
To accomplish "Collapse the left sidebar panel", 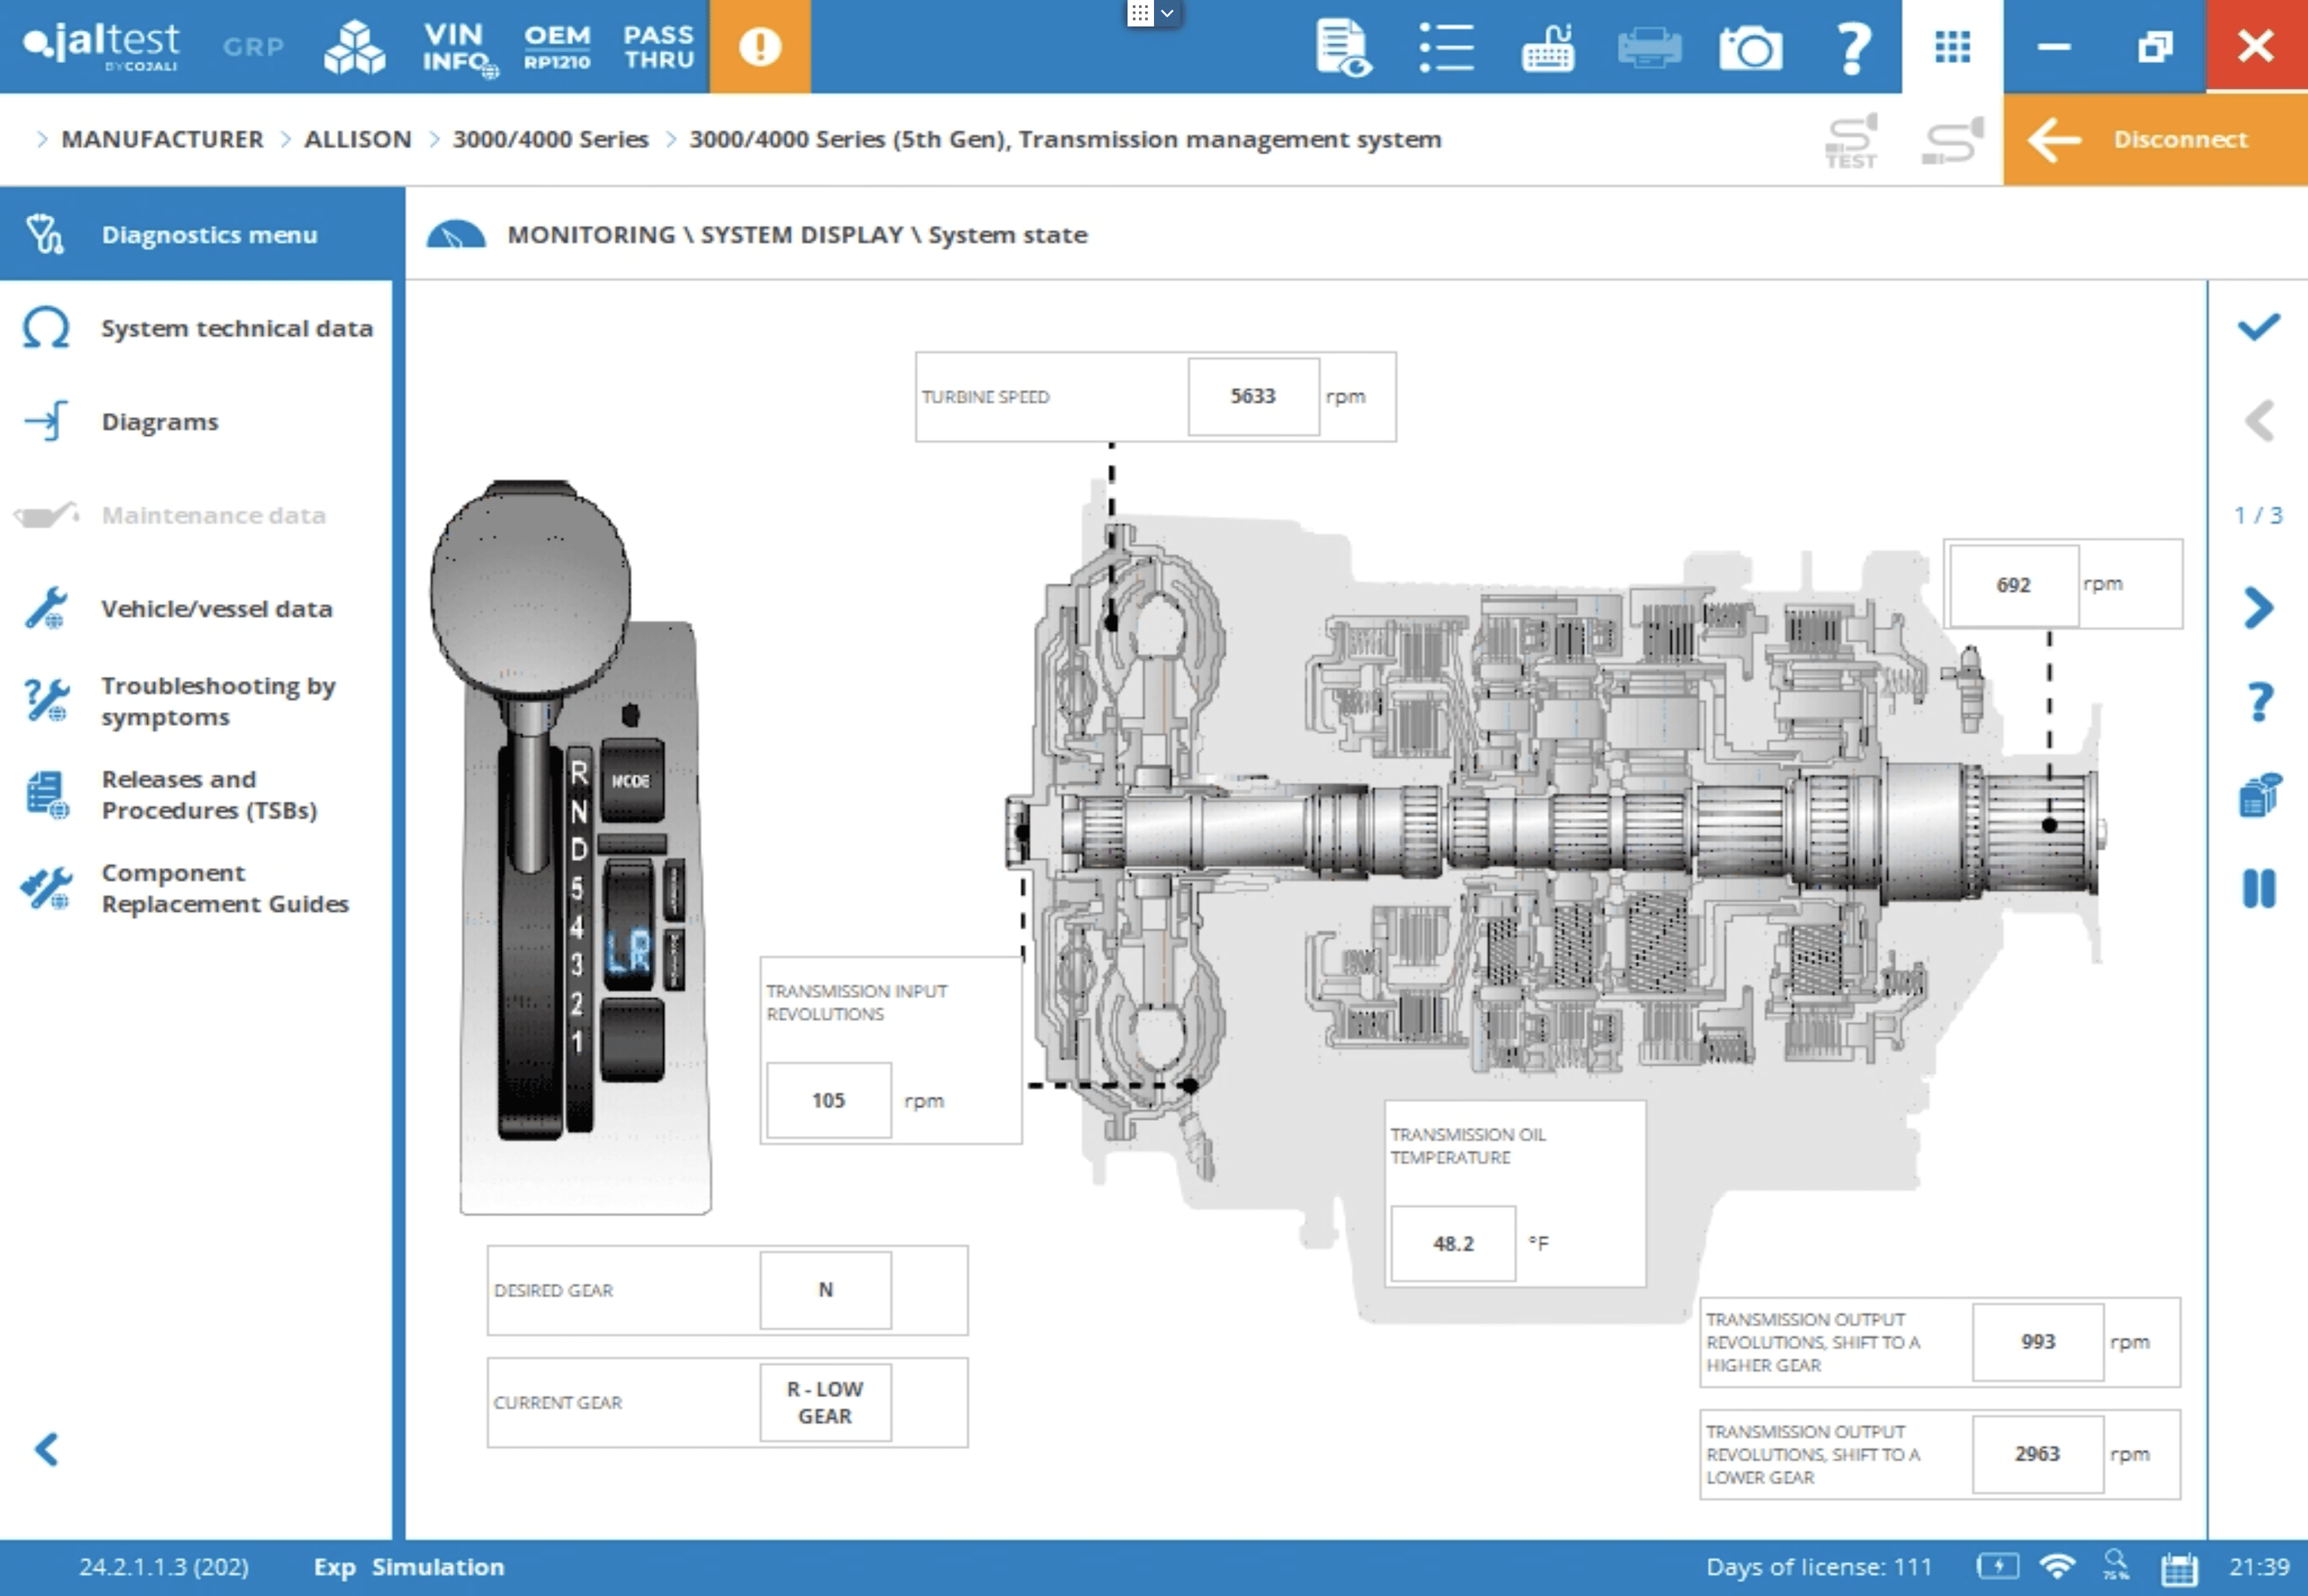I will 46,1449.
